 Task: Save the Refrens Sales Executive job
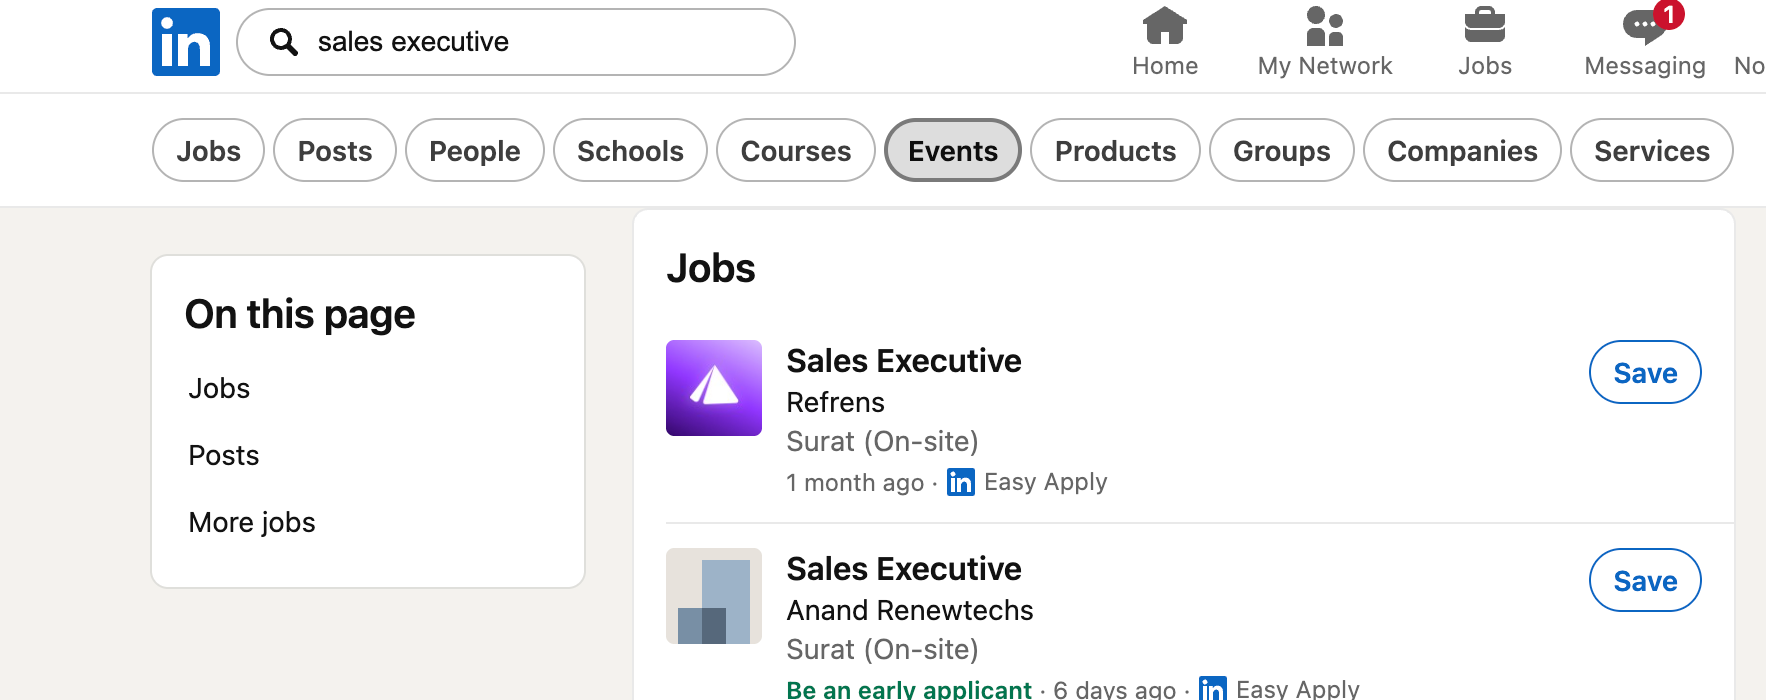click(x=1645, y=373)
